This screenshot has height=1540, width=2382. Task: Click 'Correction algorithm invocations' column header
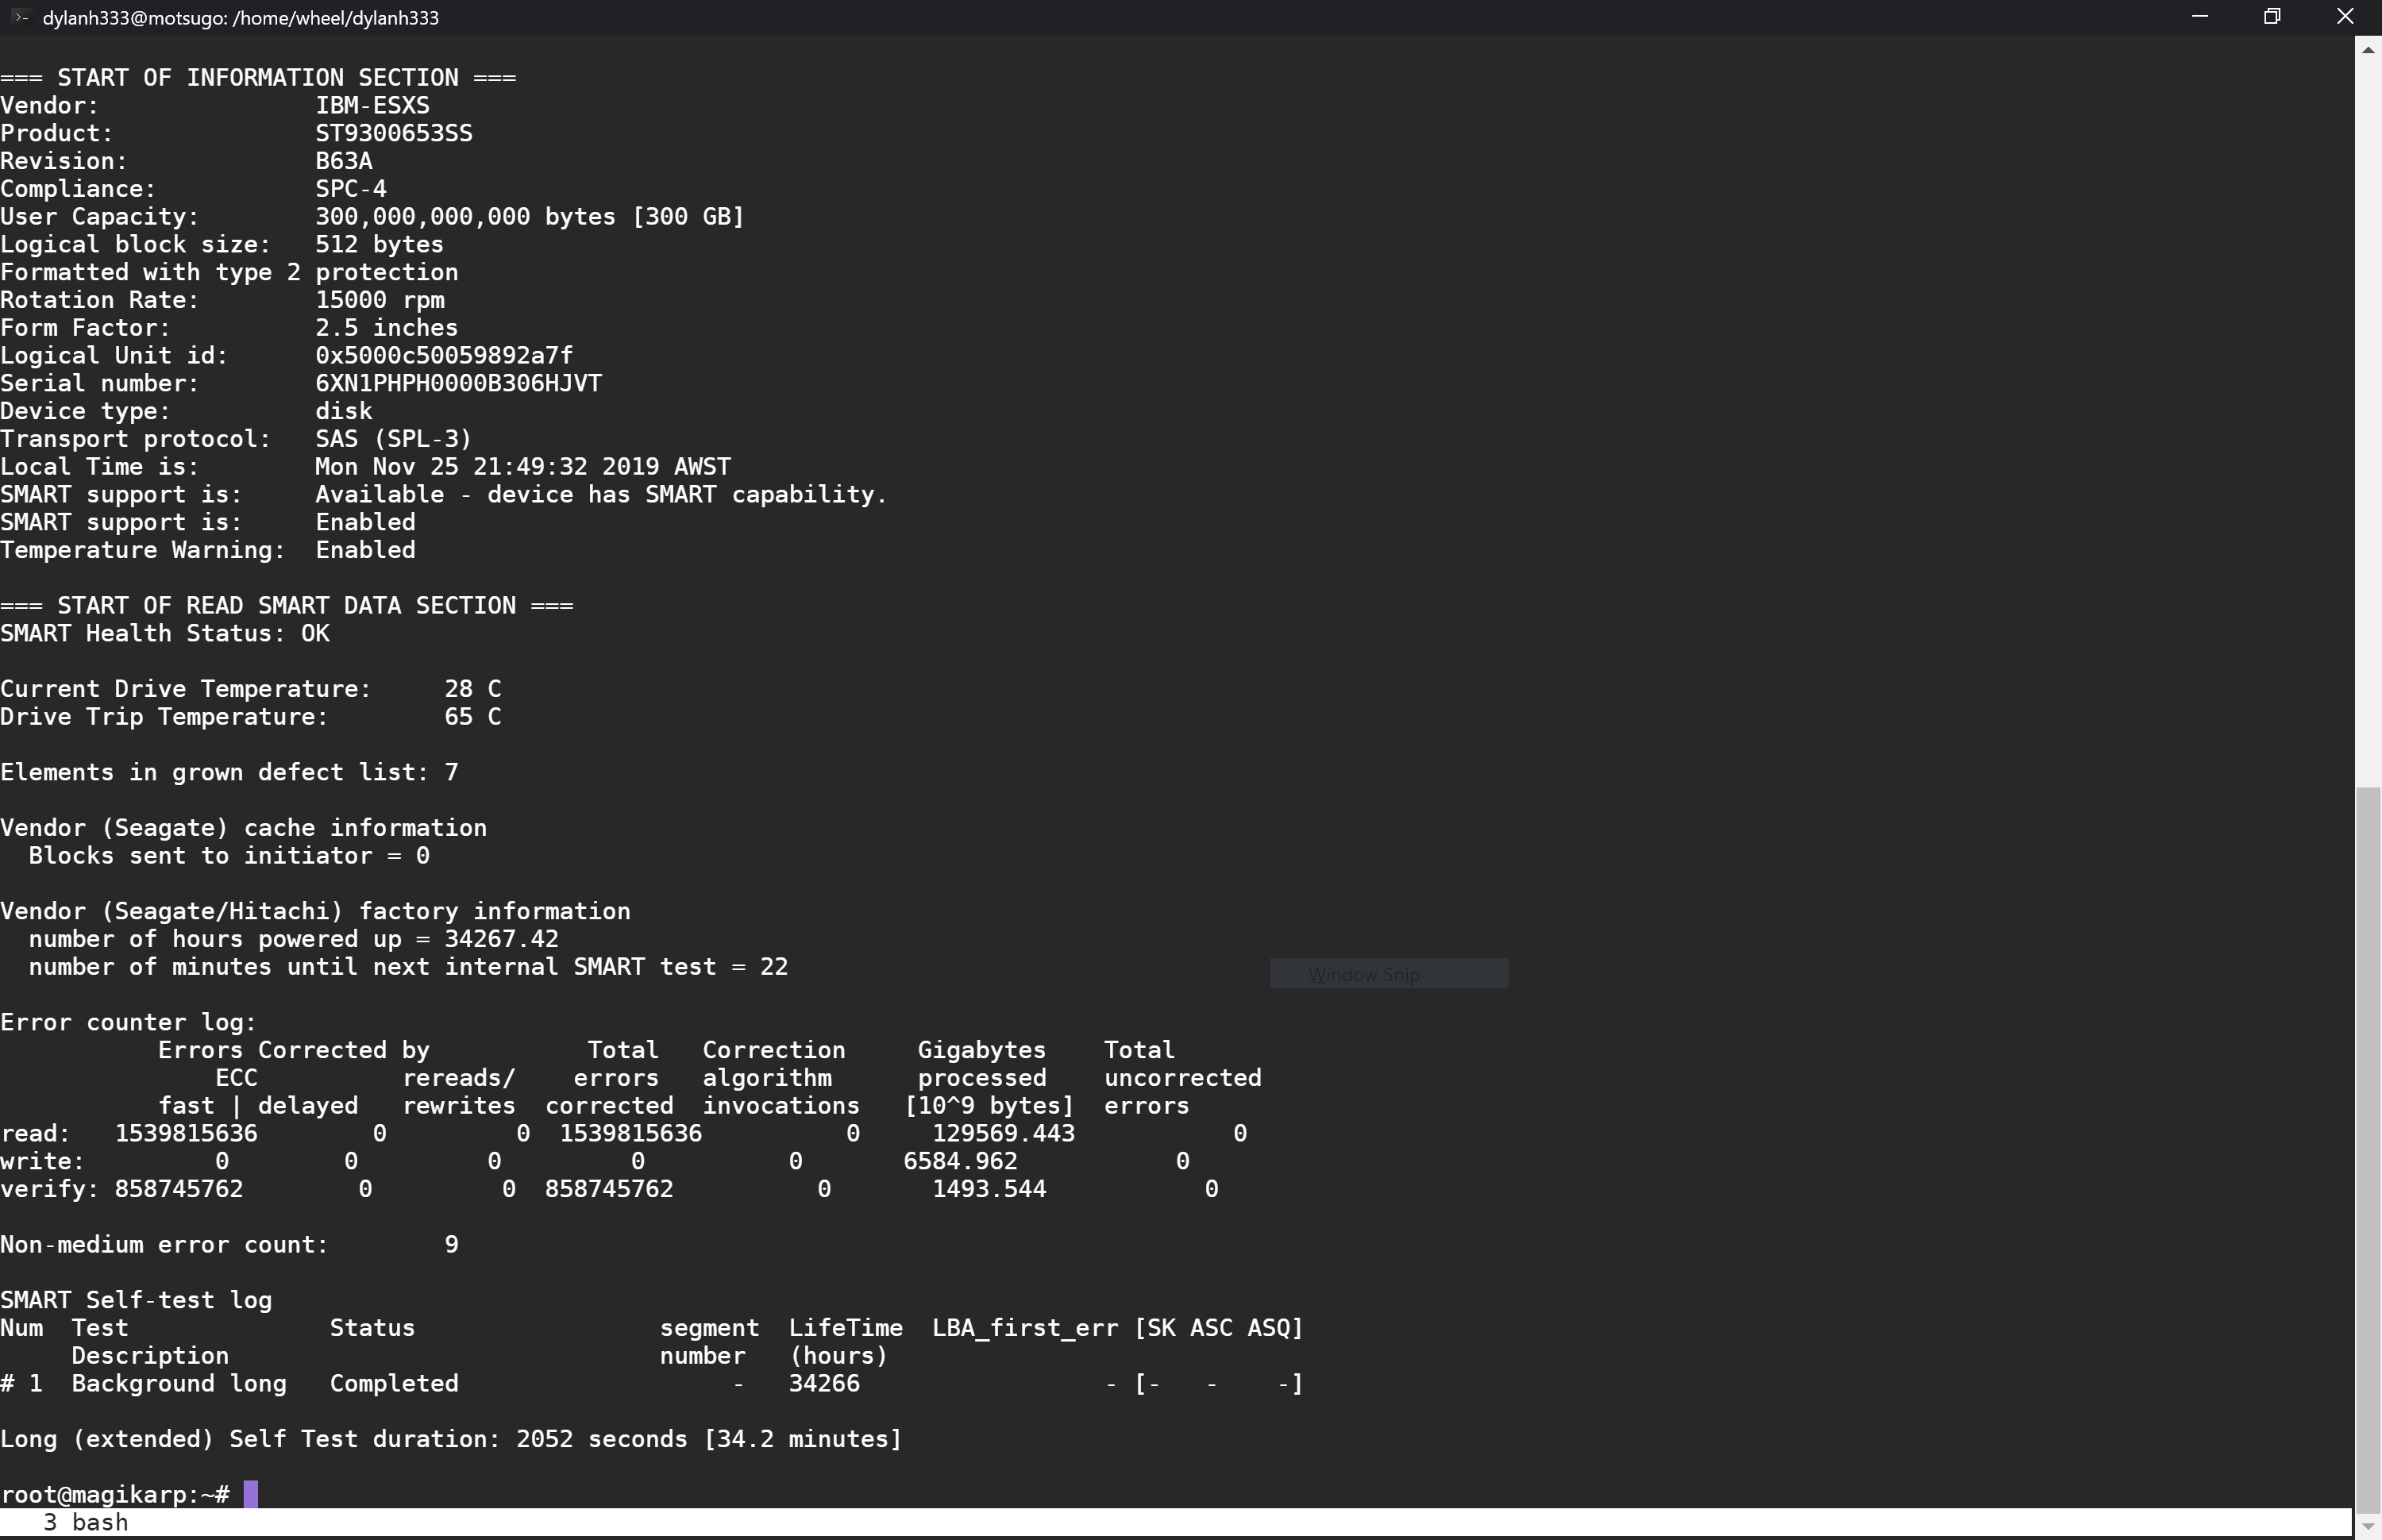point(781,1078)
